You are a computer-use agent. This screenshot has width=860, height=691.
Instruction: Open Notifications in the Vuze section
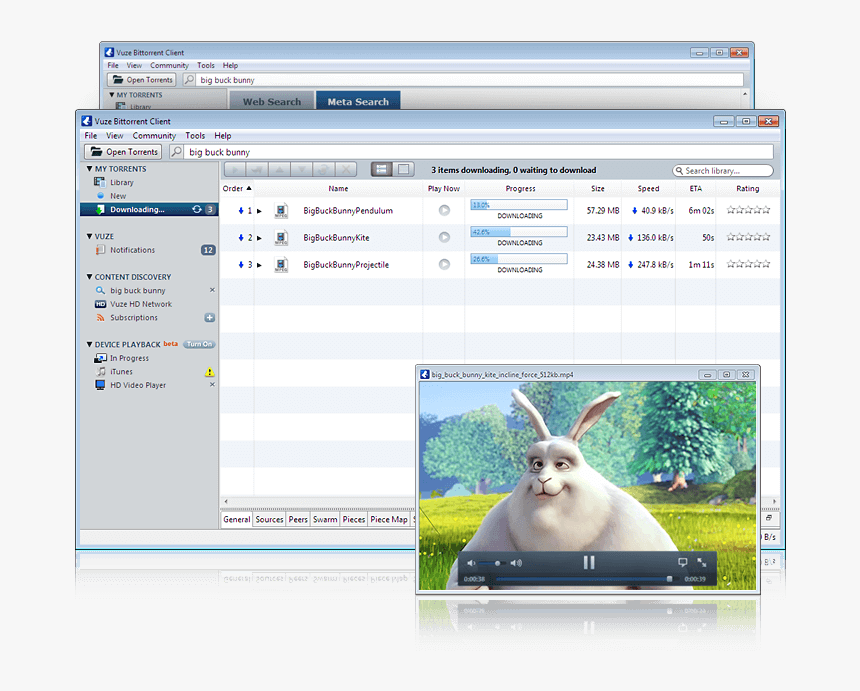pos(132,250)
